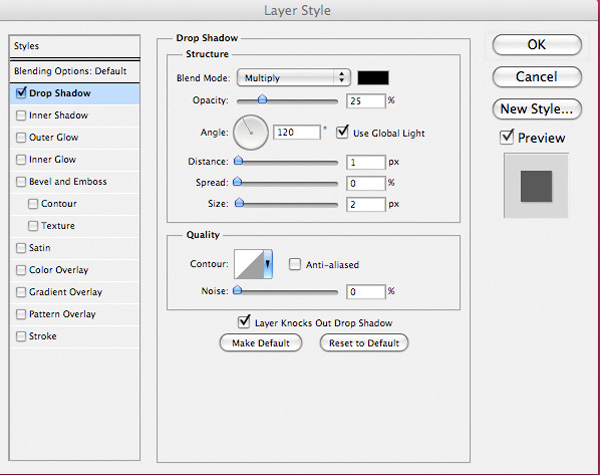Open the Blend Mode Multiply dropdown

pyautogui.click(x=293, y=78)
